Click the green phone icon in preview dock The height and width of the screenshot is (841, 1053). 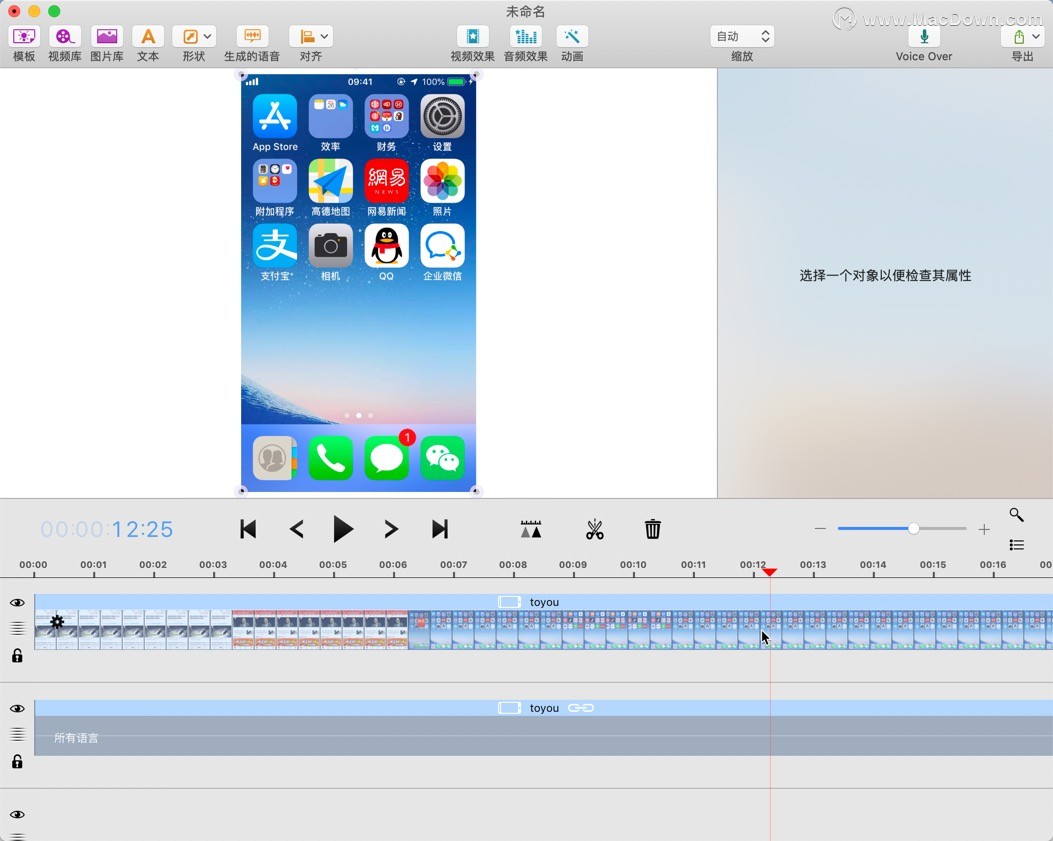pyautogui.click(x=330, y=458)
